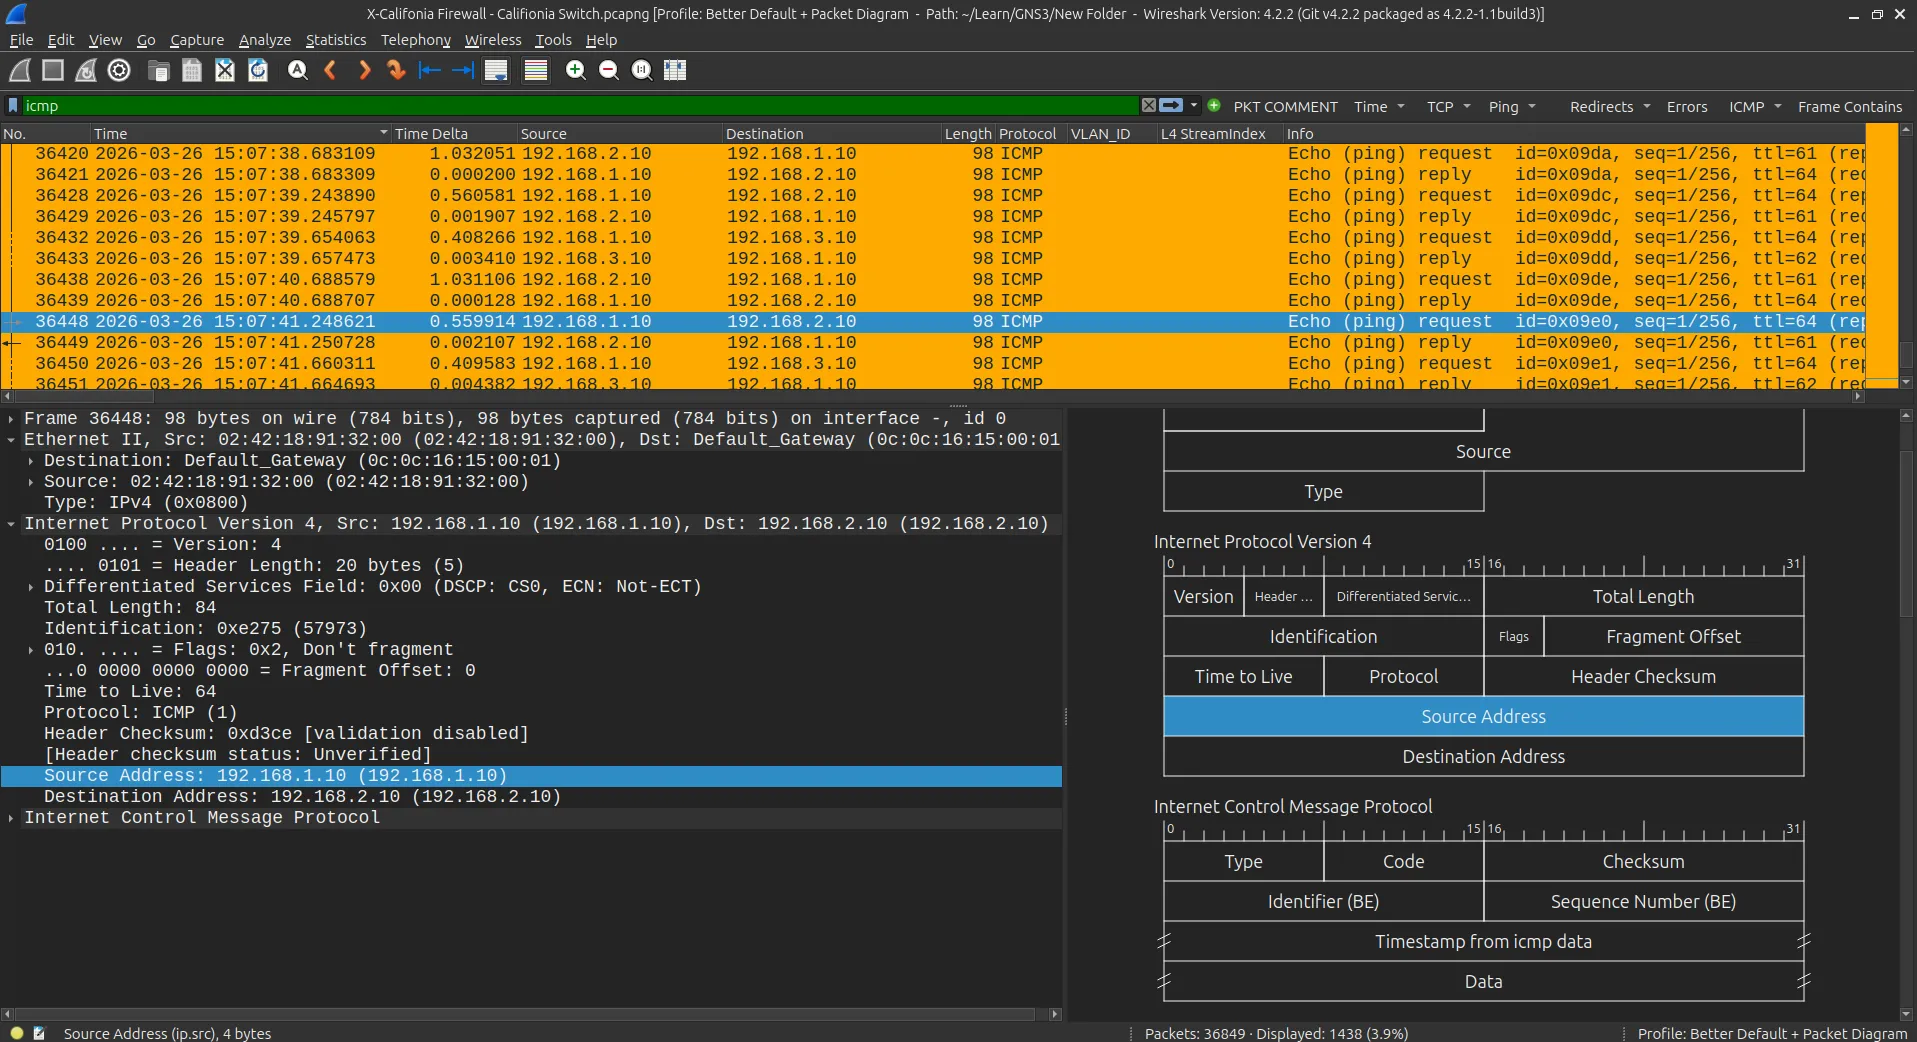Toggle packet list colorization
1917x1042 pixels.
[x=536, y=70]
